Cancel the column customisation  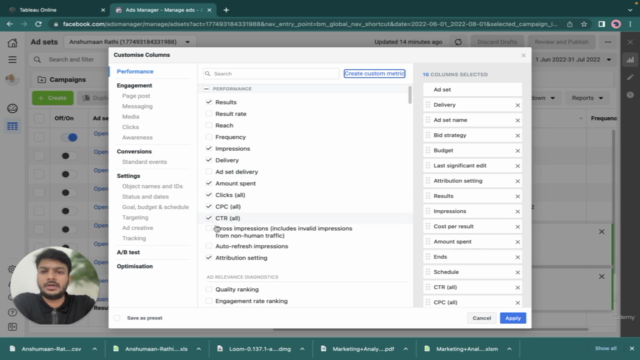[482, 318]
